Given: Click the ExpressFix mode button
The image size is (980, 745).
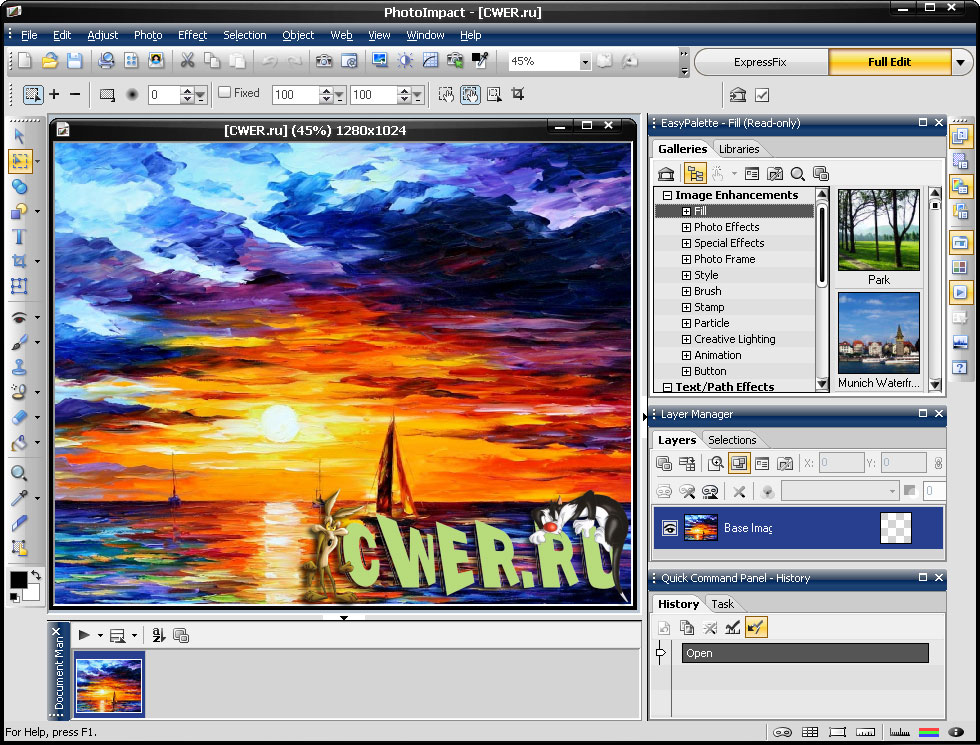Looking at the screenshot, I should [760, 62].
